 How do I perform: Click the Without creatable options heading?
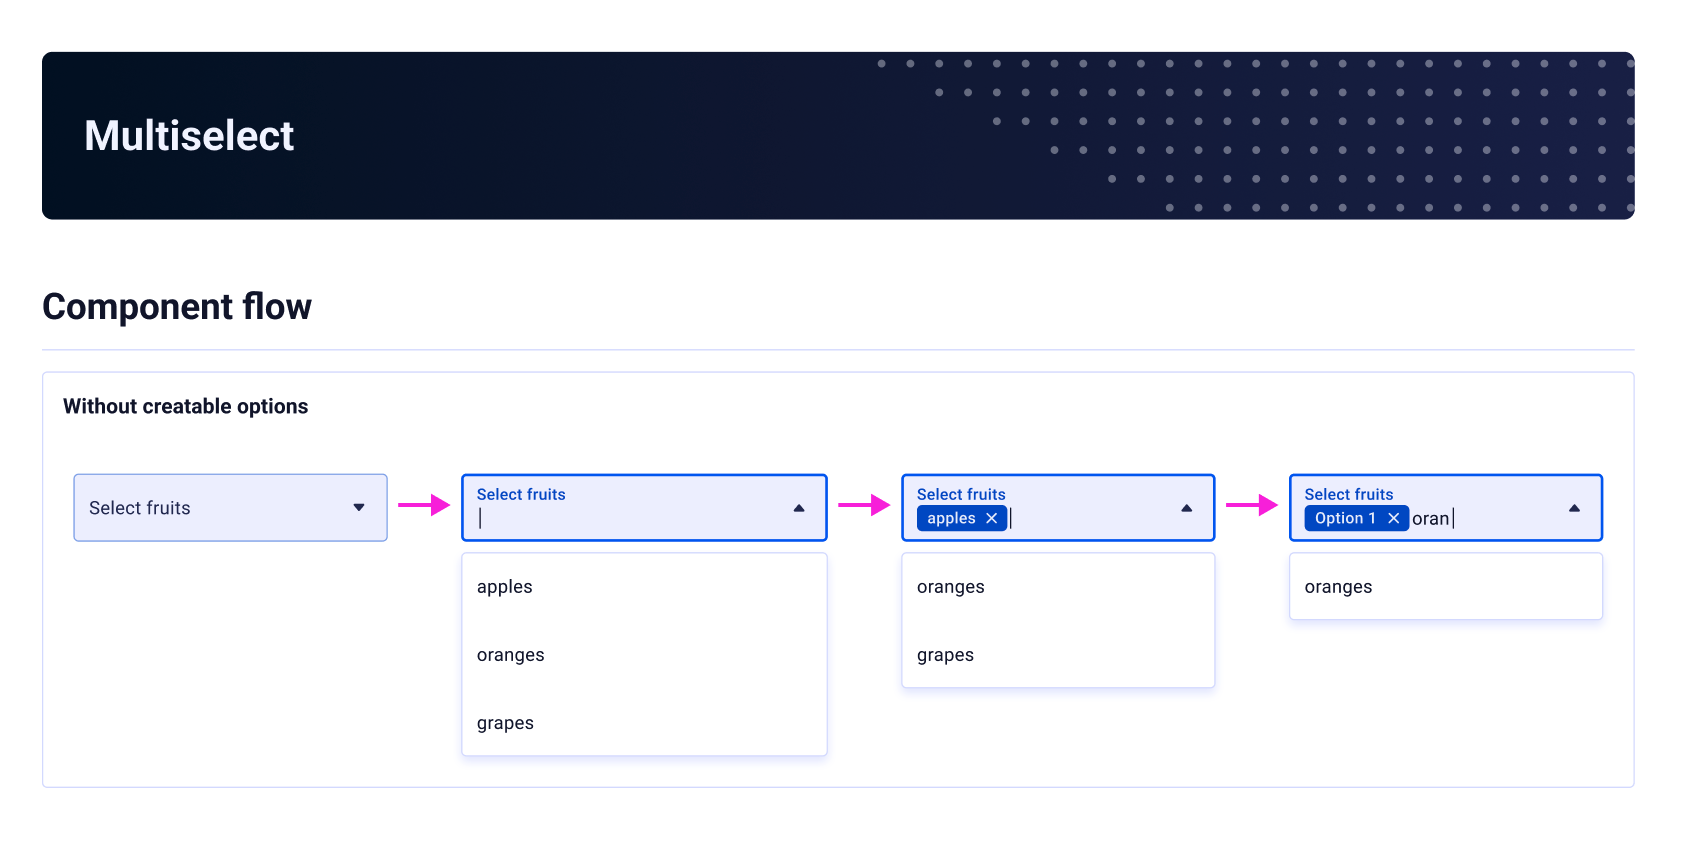point(185,406)
